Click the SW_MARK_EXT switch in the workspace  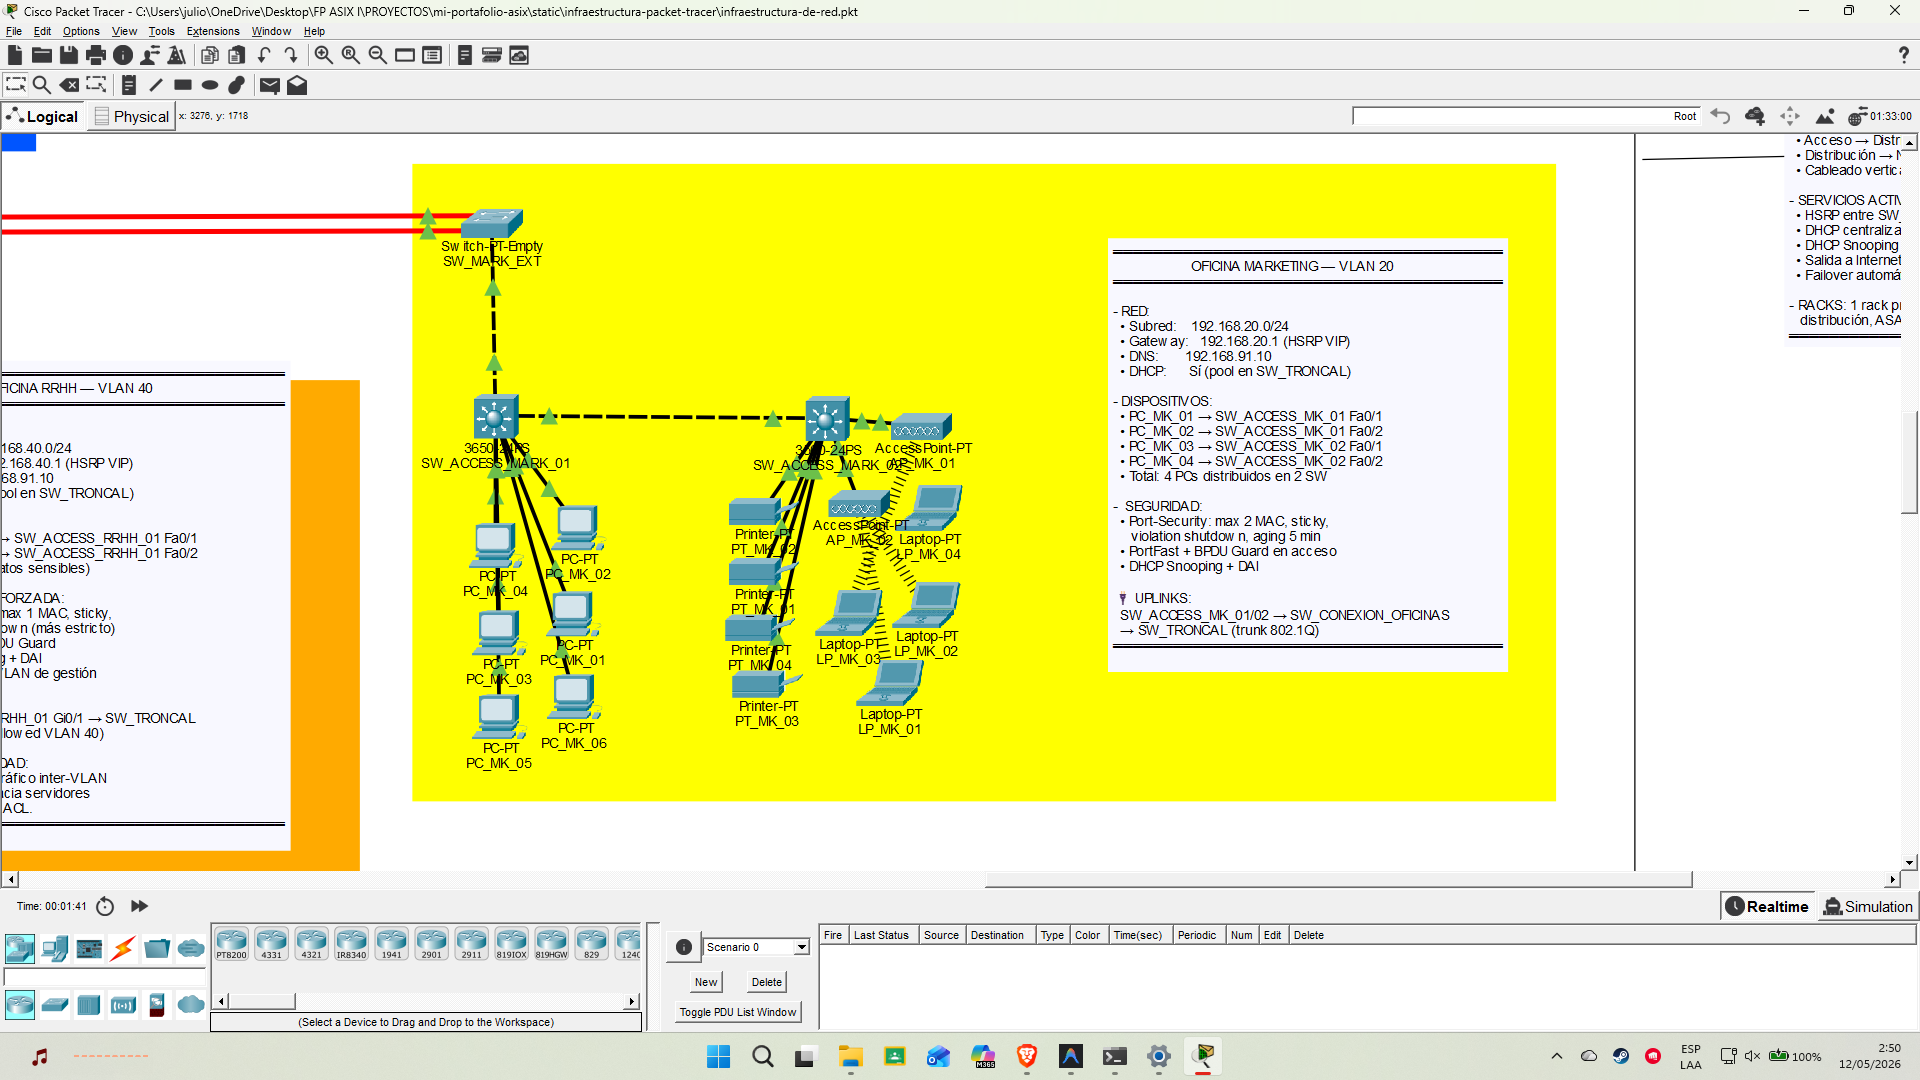[493, 223]
